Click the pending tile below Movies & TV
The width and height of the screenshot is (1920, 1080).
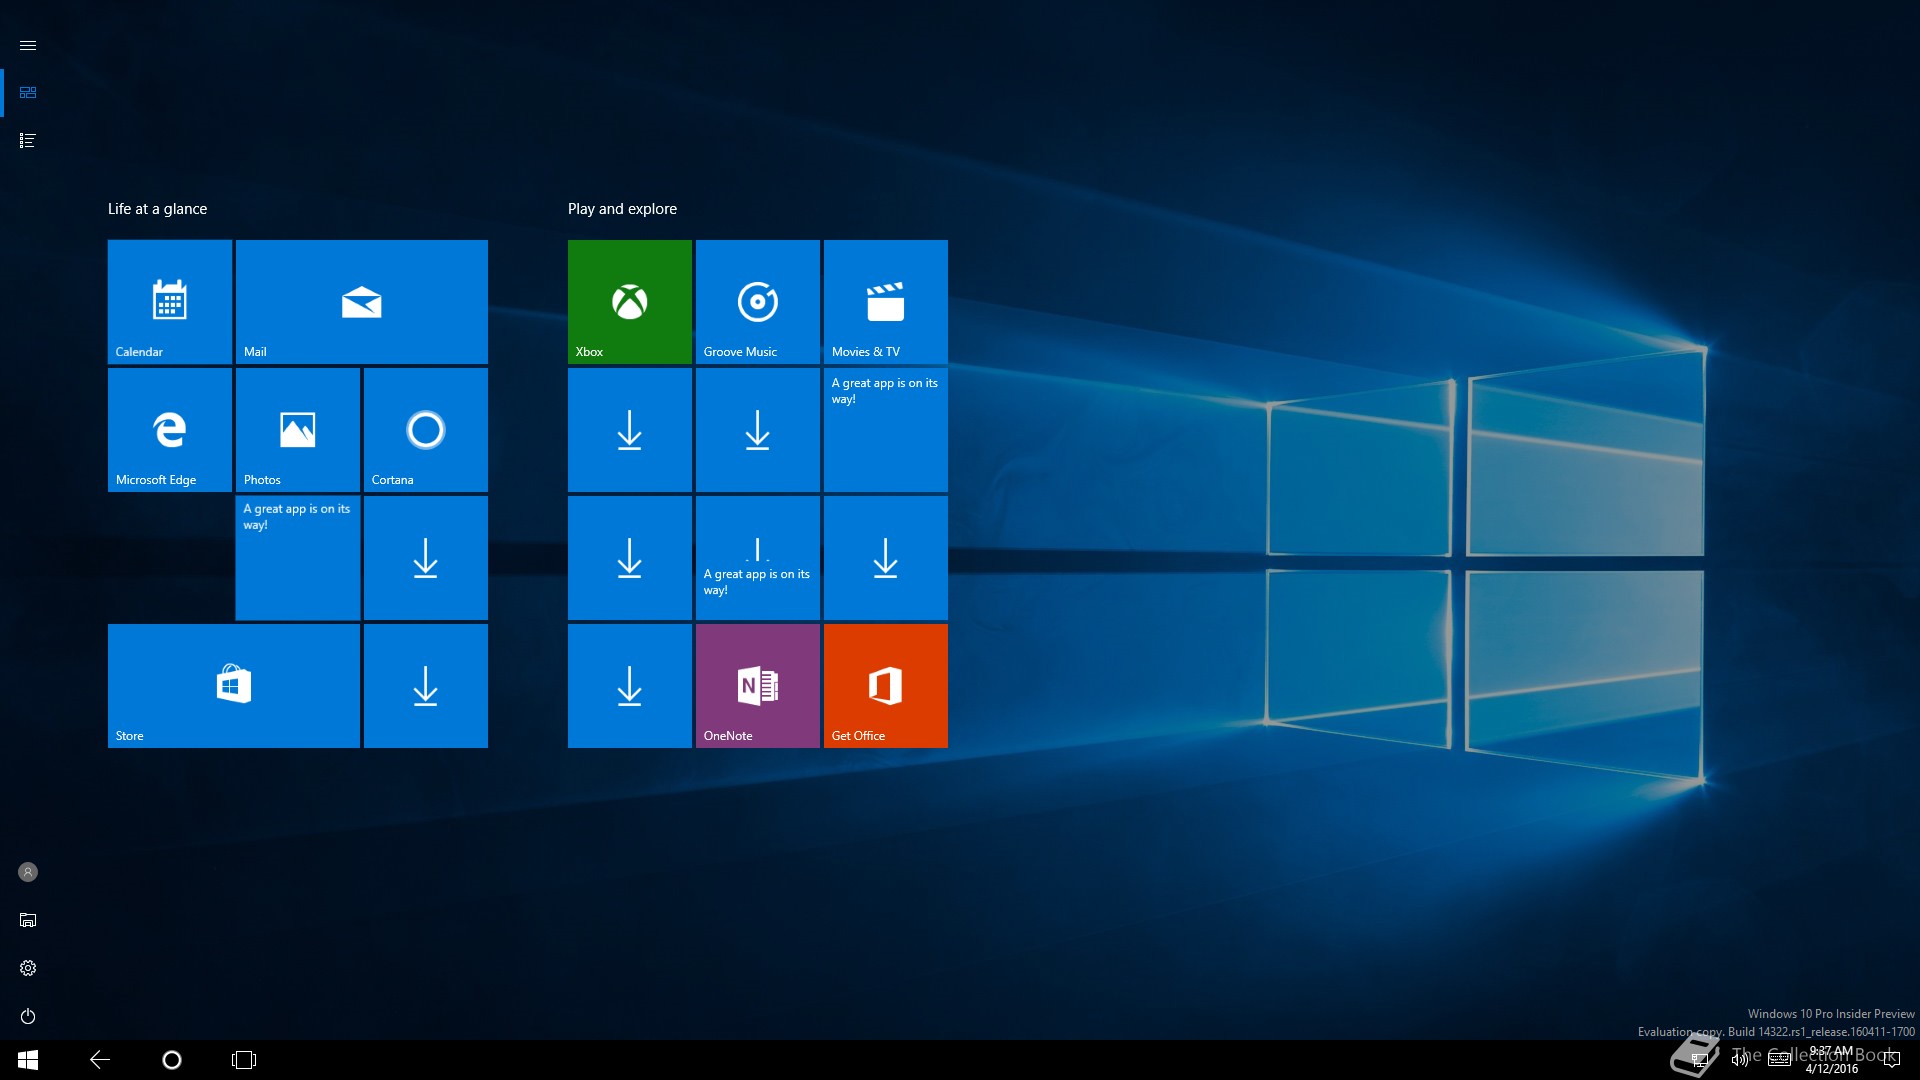pyautogui.click(x=886, y=430)
